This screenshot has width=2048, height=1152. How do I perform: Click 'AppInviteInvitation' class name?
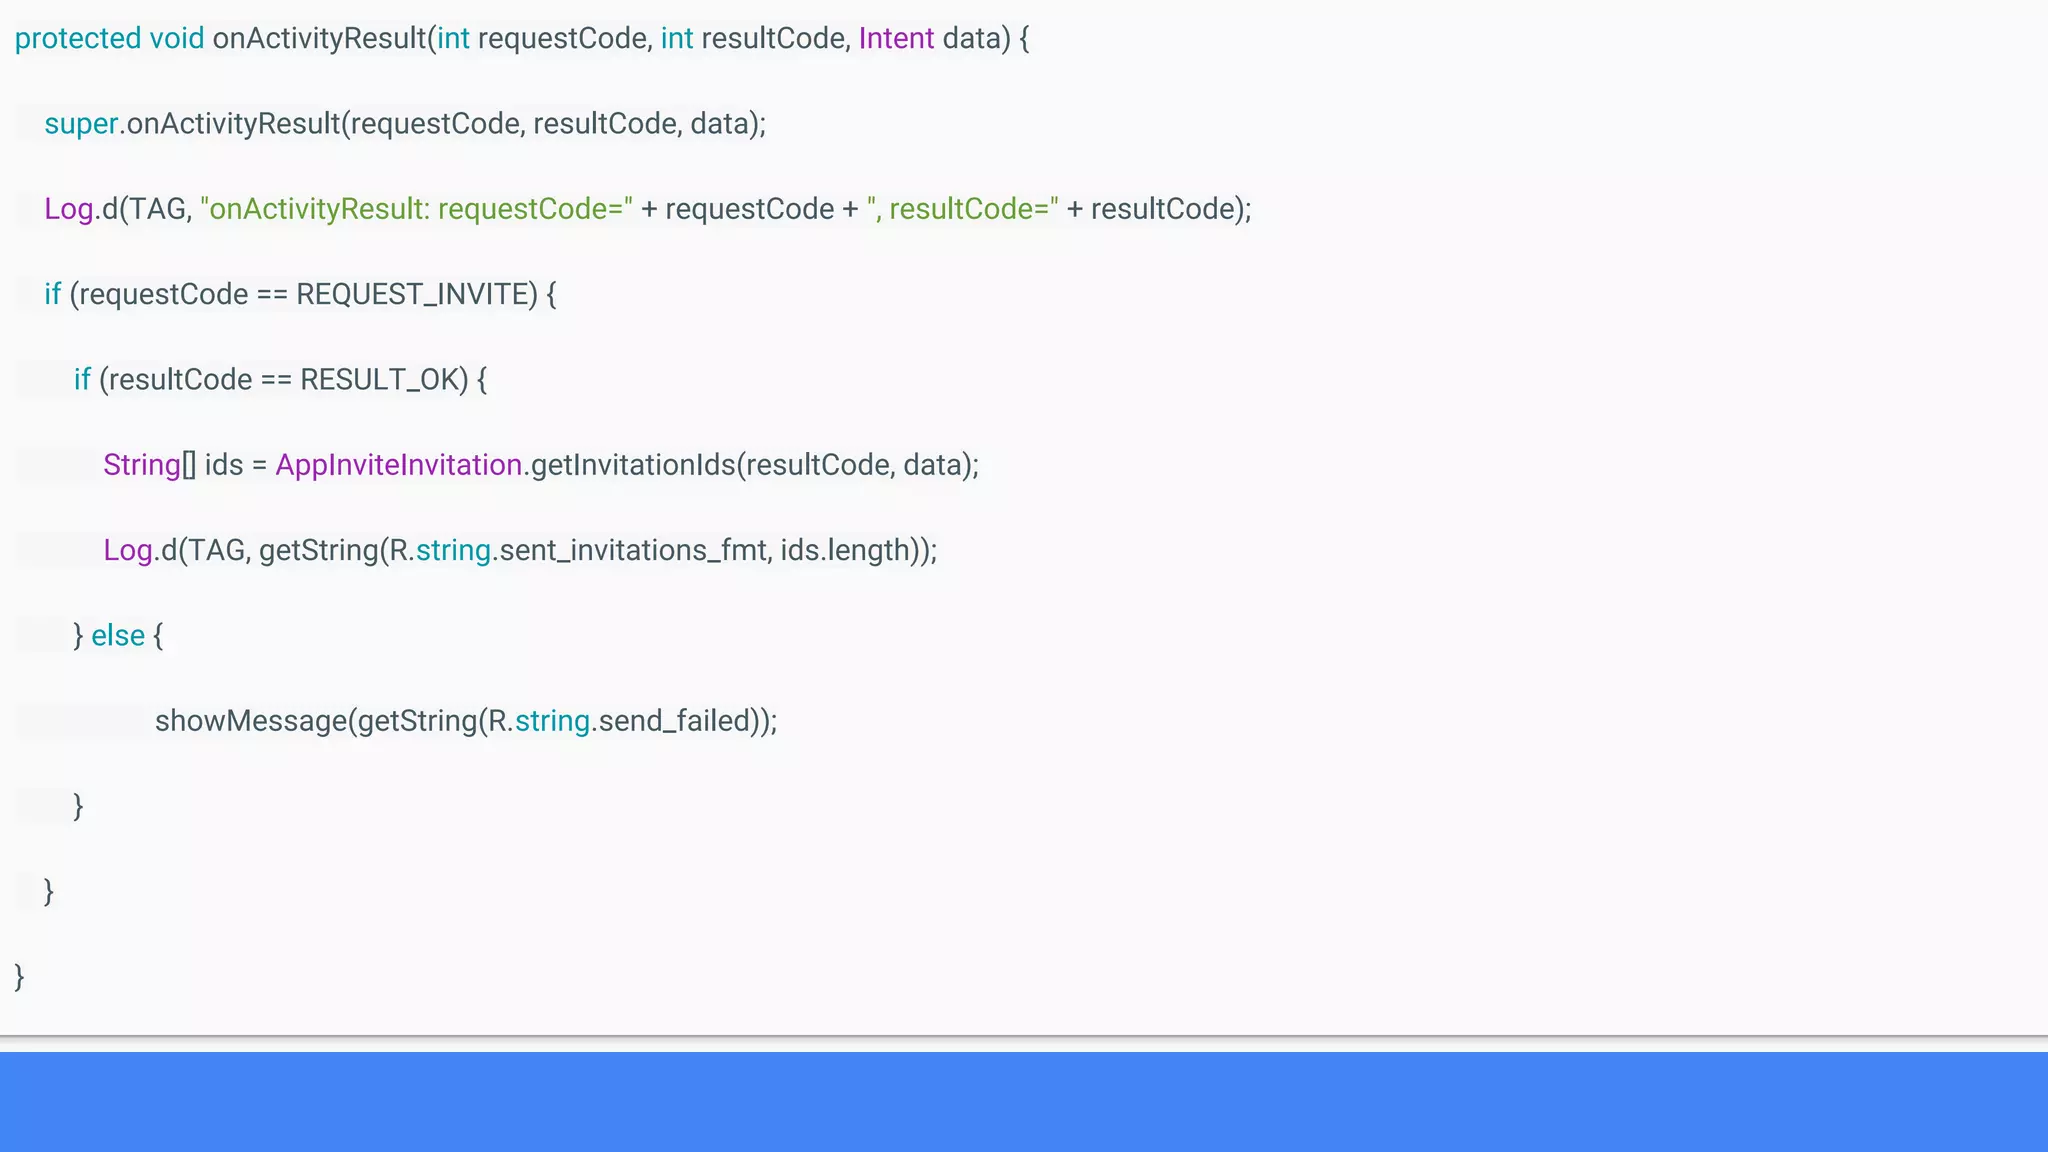pos(399,465)
